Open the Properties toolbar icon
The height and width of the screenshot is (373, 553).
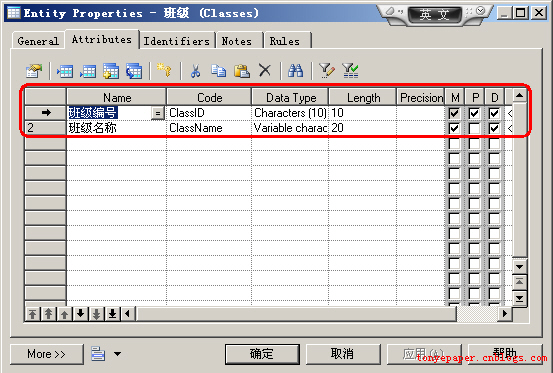pos(34,71)
